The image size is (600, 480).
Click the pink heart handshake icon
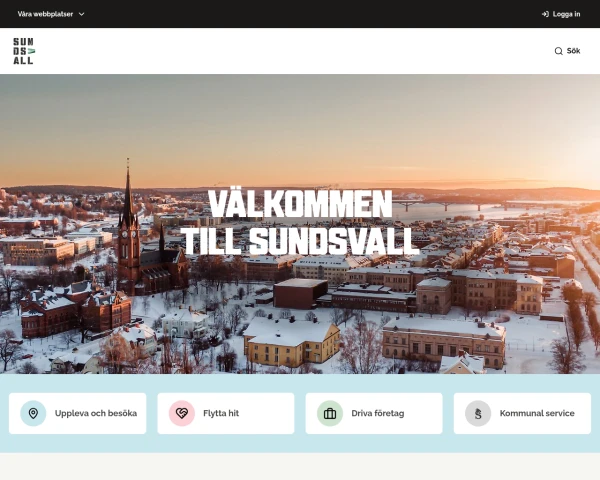point(182,413)
